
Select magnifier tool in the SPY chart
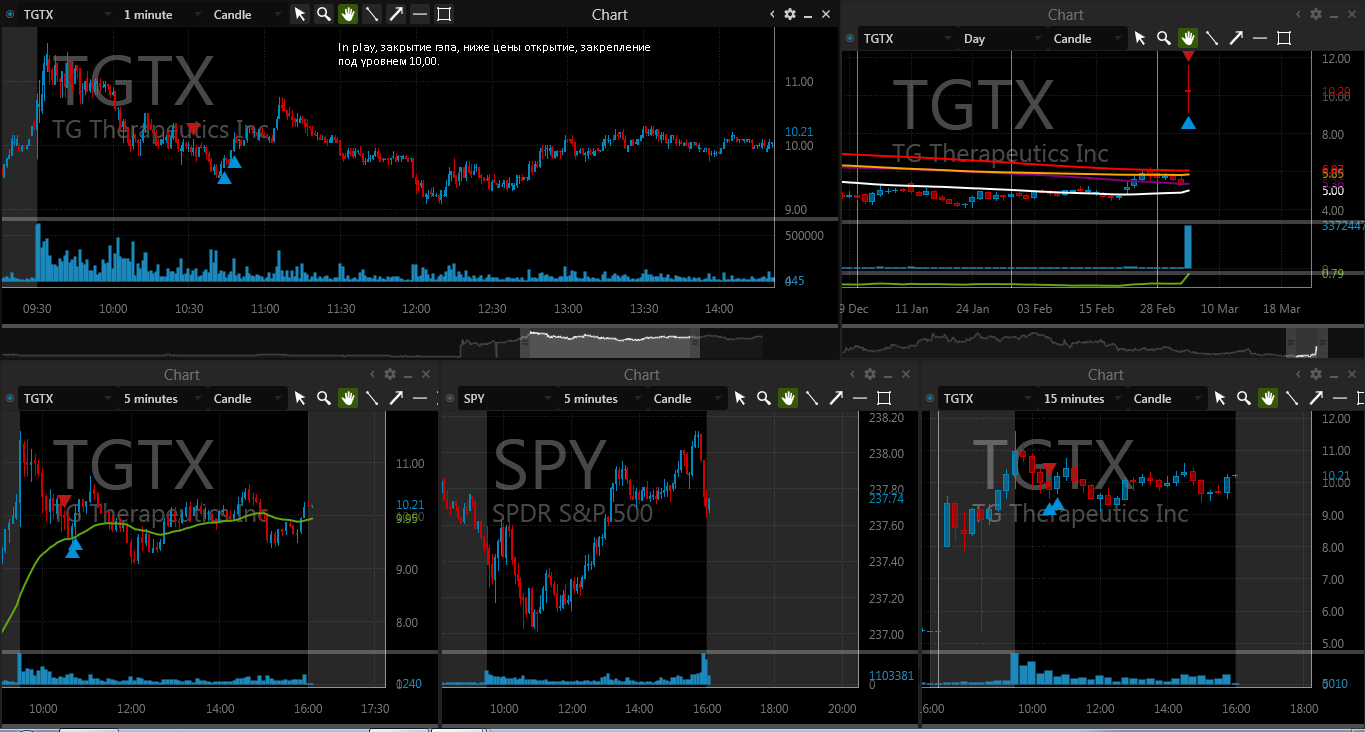point(764,398)
